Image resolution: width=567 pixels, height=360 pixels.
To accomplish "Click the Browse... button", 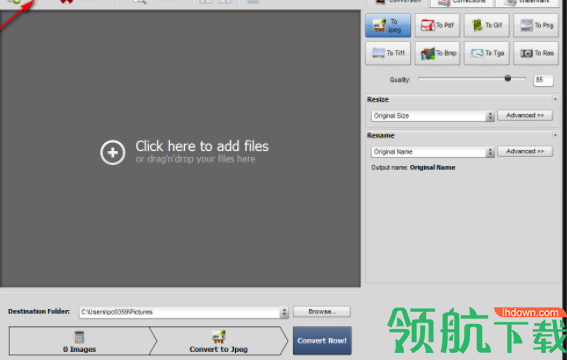I will [321, 312].
